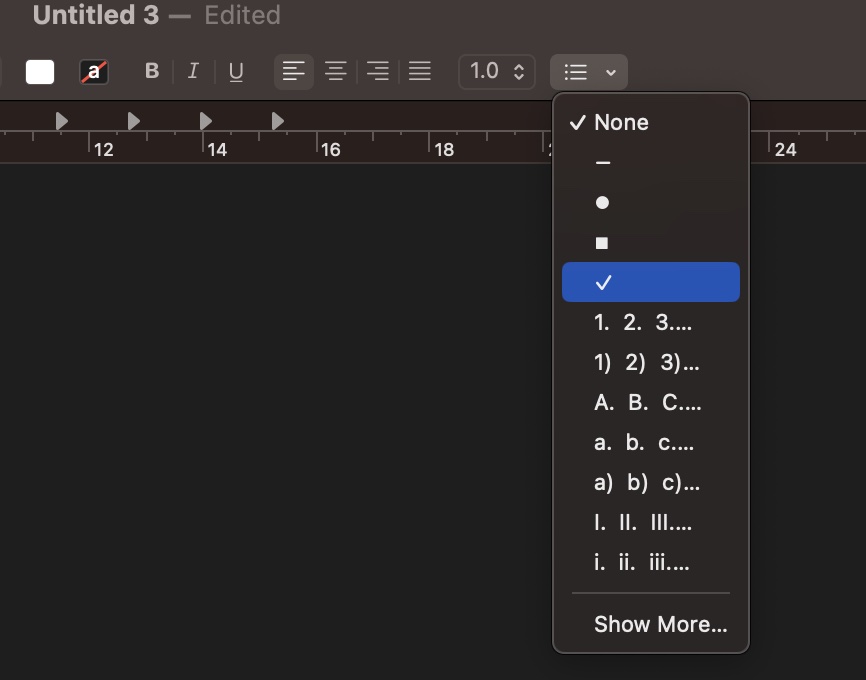Justify the paragraph text
The height and width of the screenshot is (680, 866).
pyautogui.click(x=419, y=71)
